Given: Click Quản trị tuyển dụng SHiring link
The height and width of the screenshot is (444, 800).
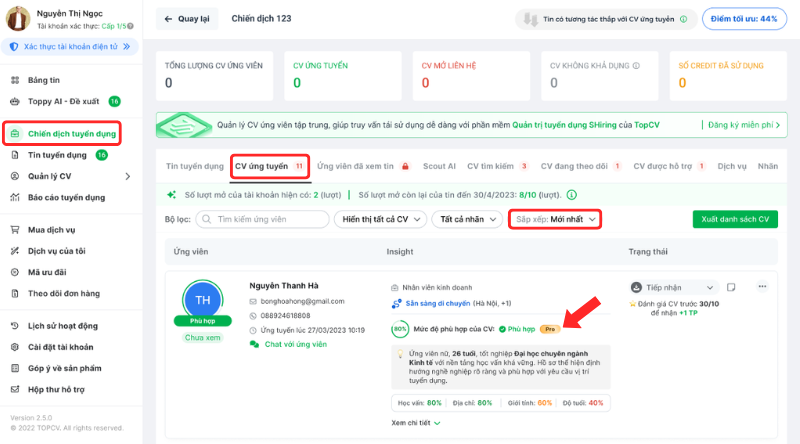Looking at the screenshot, I should tap(564, 125).
